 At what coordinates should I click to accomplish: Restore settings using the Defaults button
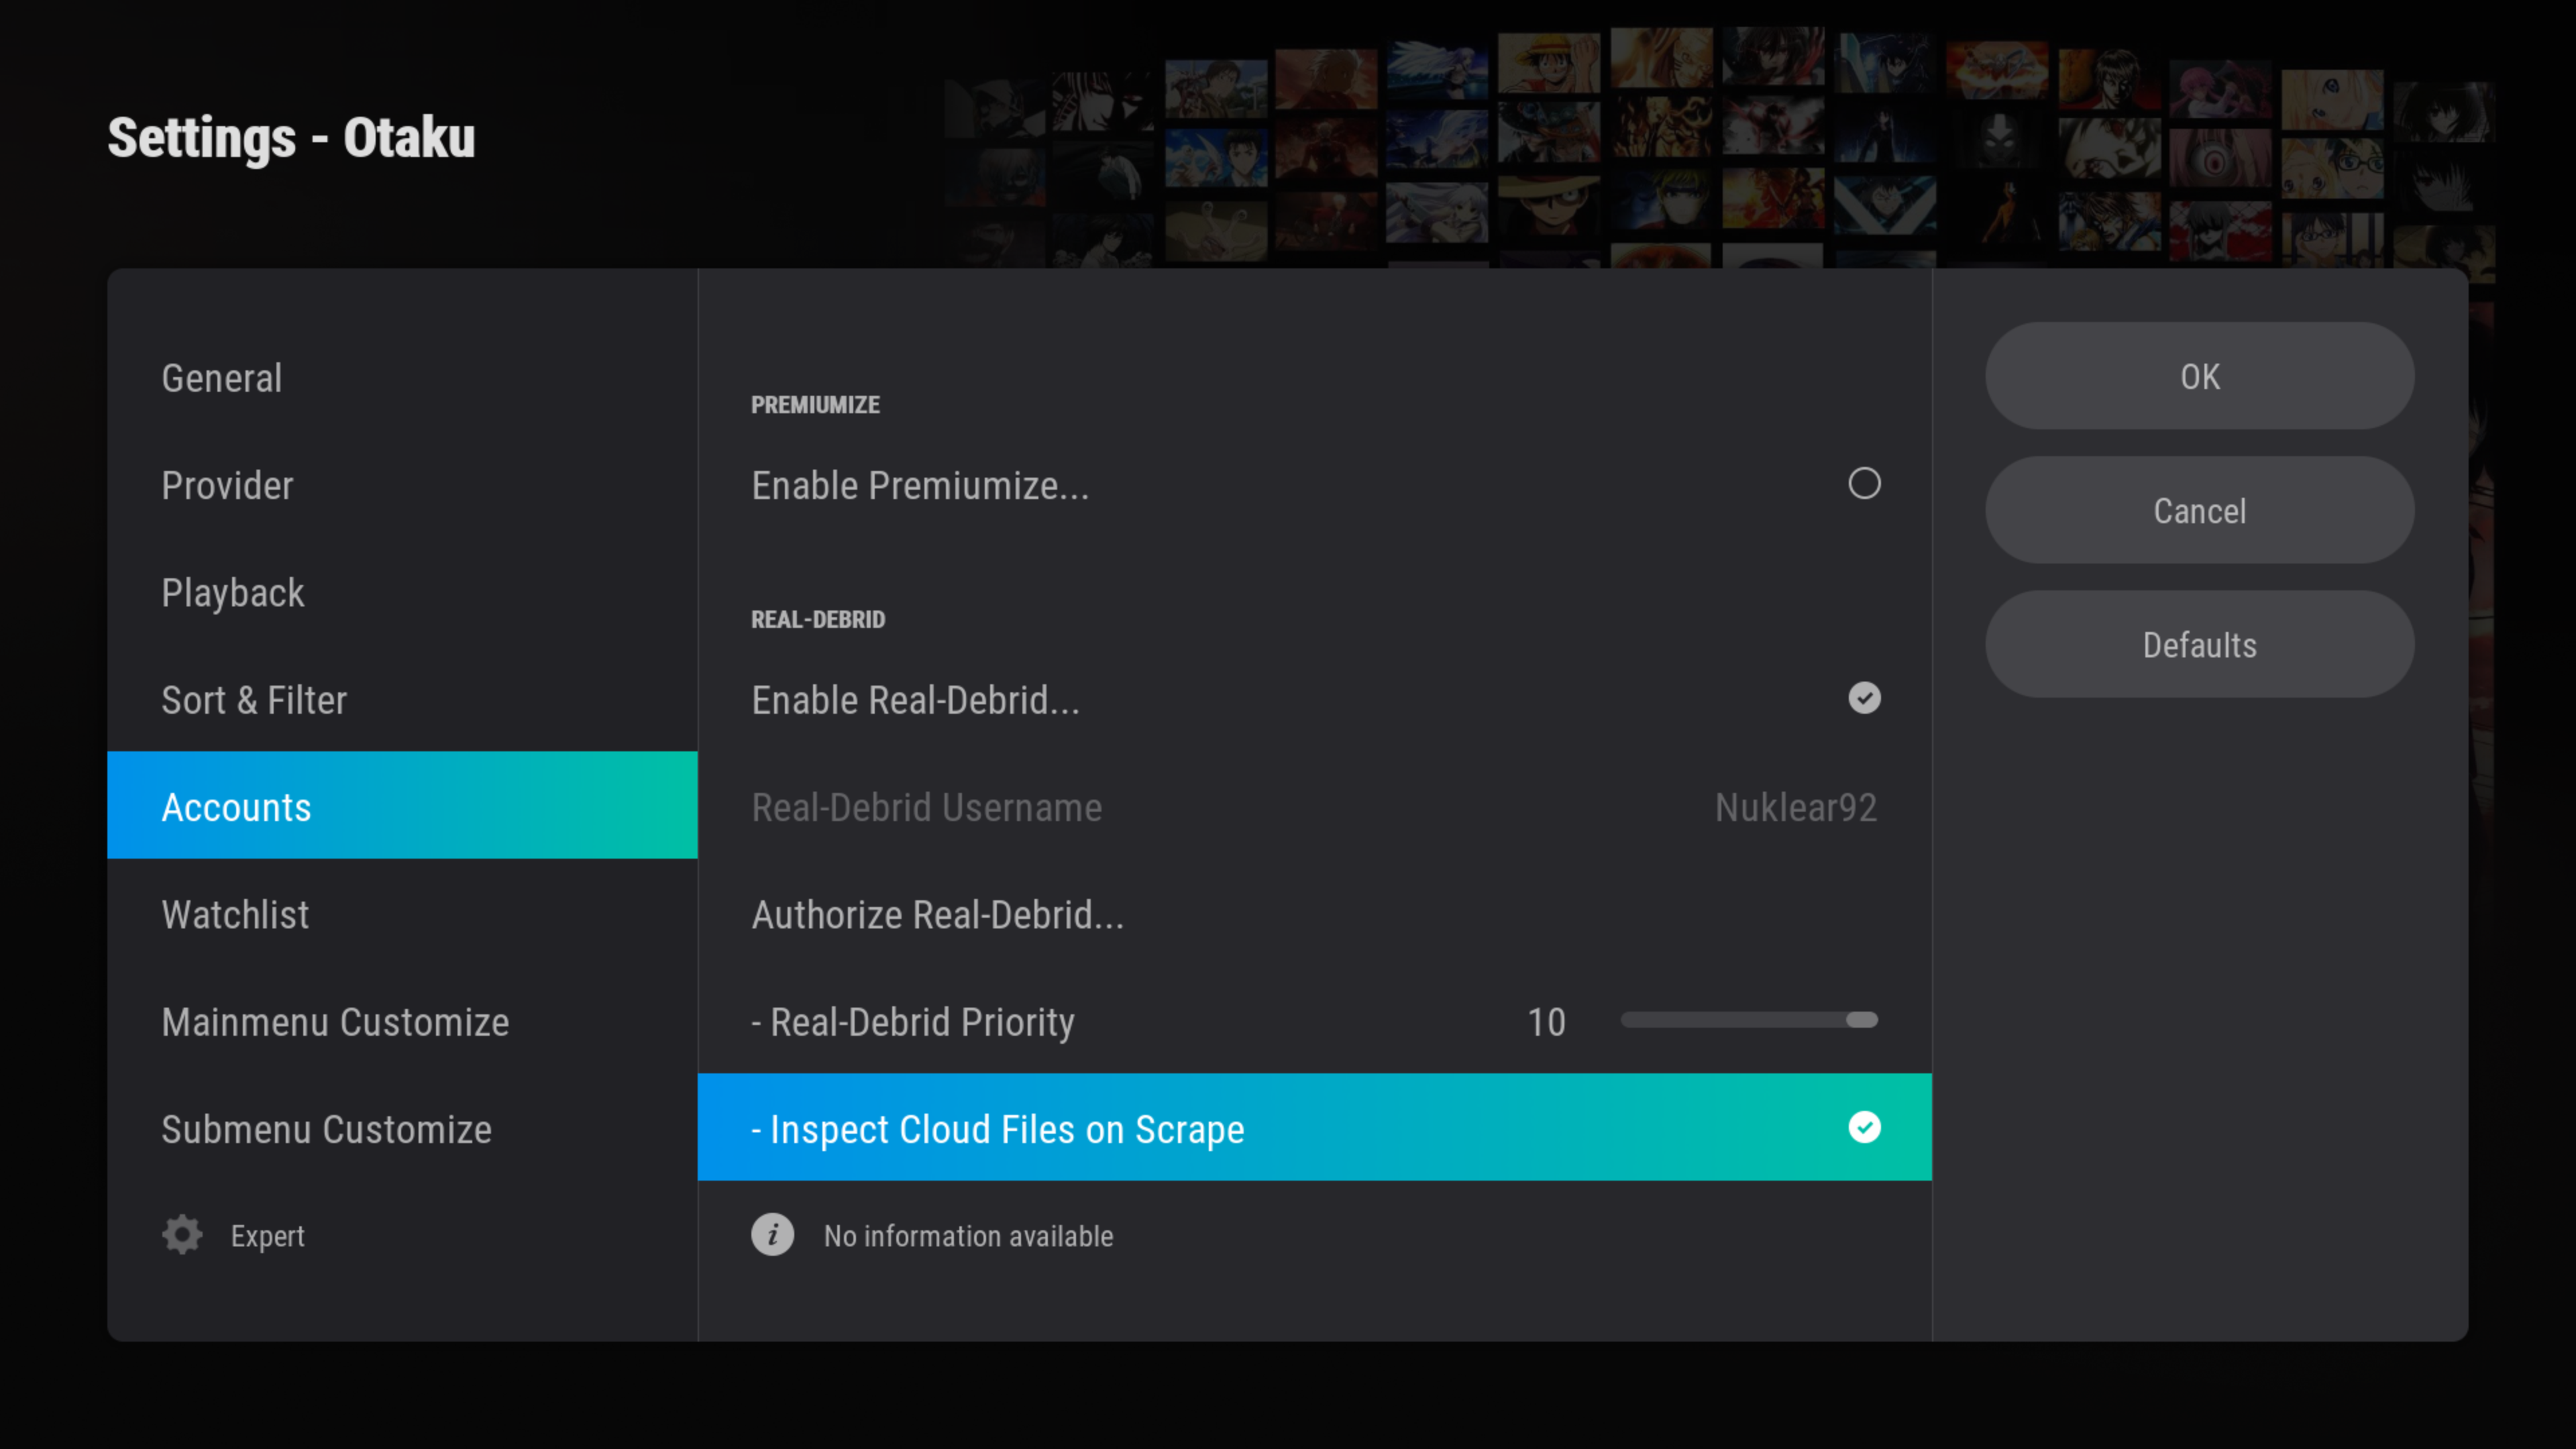pos(2199,644)
